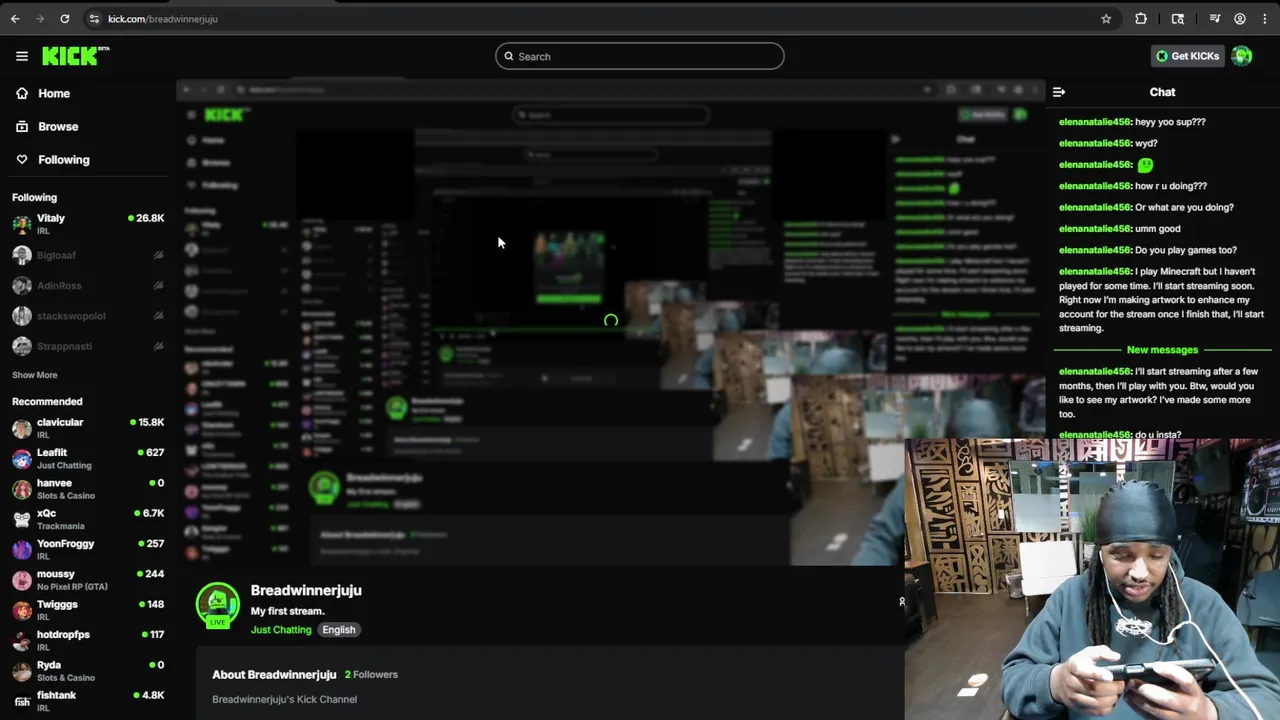
Task: Open Chrome profile icon
Action: click(x=1240, y=19)
